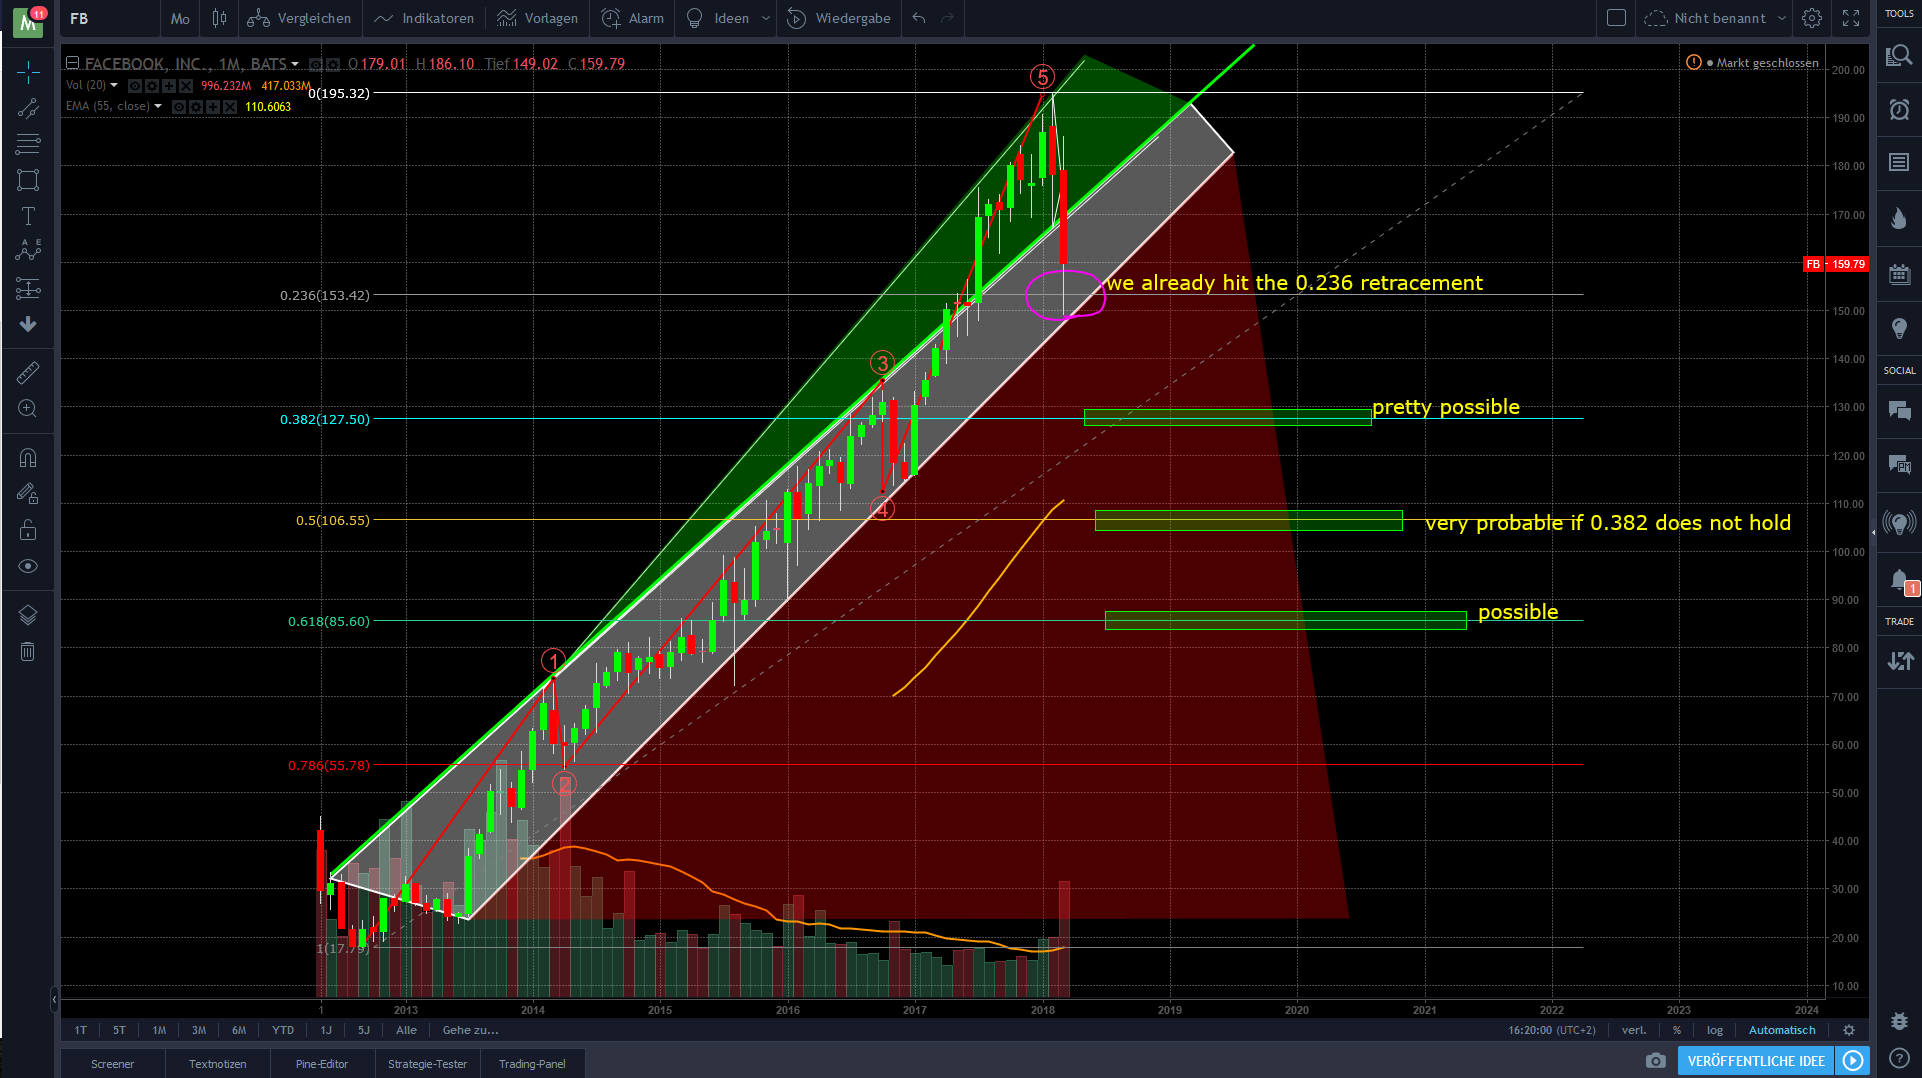
Task: Click the Vergleichen compare button
Action: pyautogui.click(x=299, y=18)
